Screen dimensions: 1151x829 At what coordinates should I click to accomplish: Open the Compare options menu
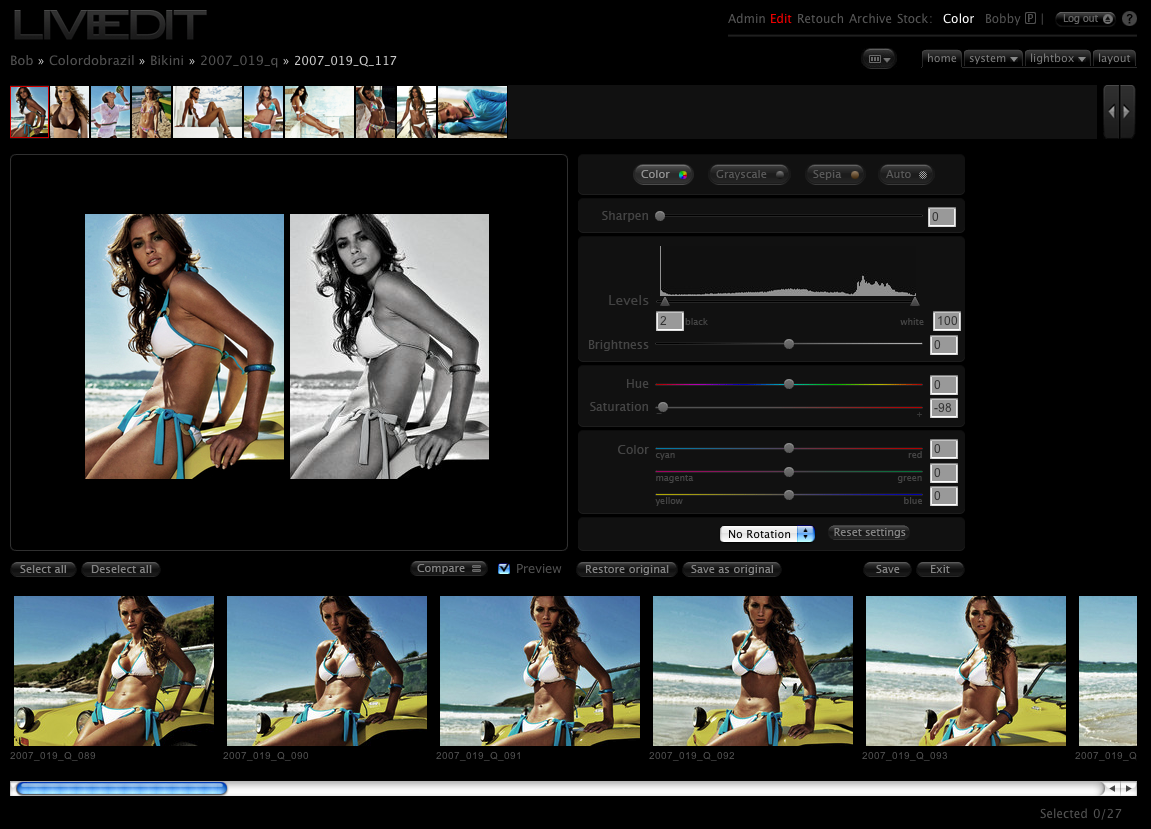pyautogui.click(x=448, y=568)
